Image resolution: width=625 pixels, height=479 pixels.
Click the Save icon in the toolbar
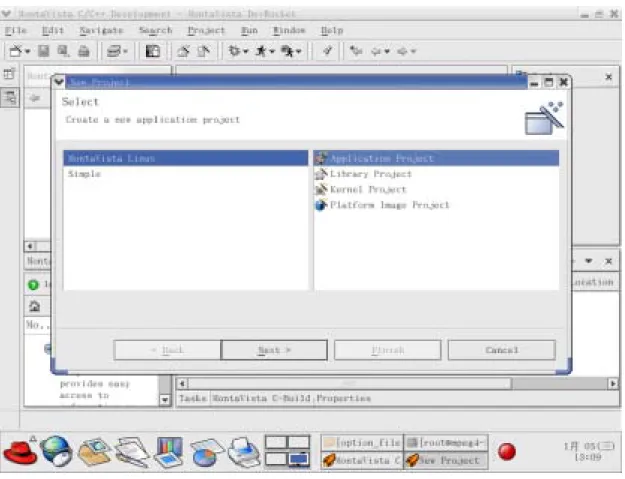pyautogui.click(x=43, y=51)
